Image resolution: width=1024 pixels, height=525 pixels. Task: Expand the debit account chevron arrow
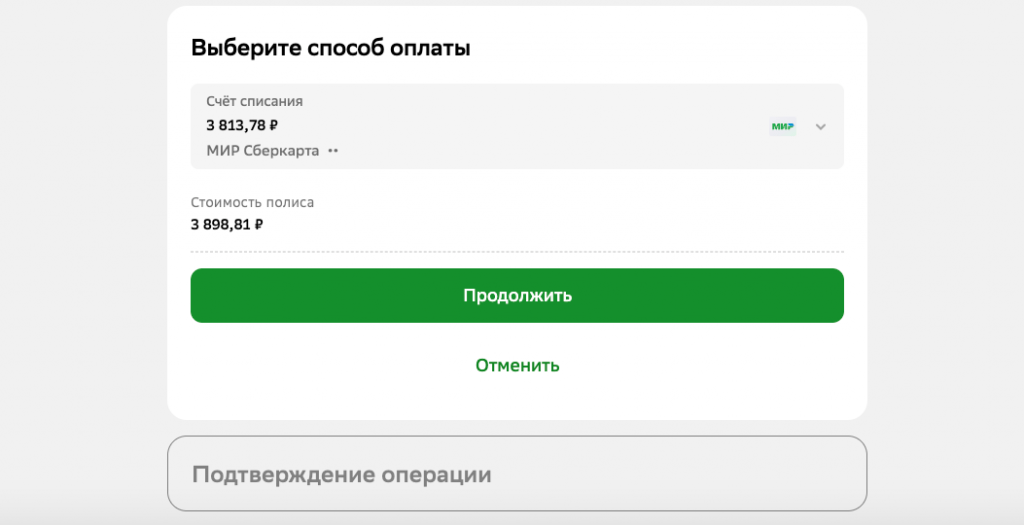tap(821, 126)
